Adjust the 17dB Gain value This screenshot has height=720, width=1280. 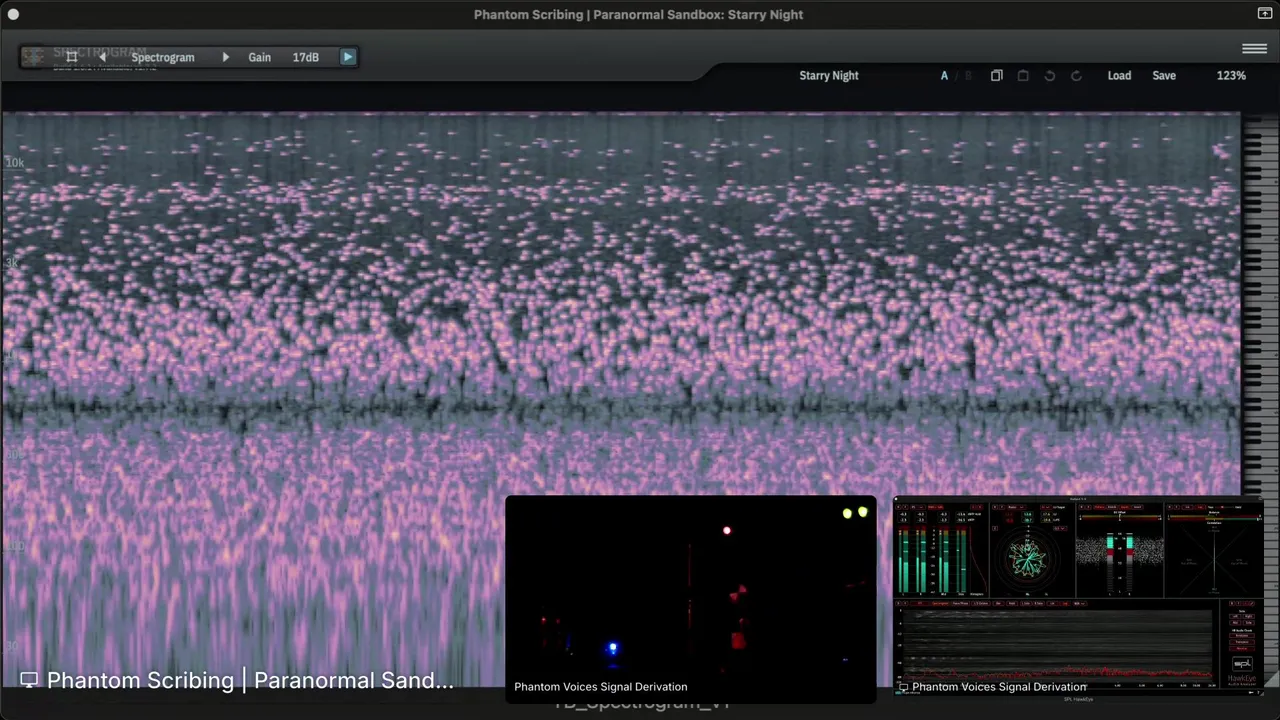click(x=305, y=57)
